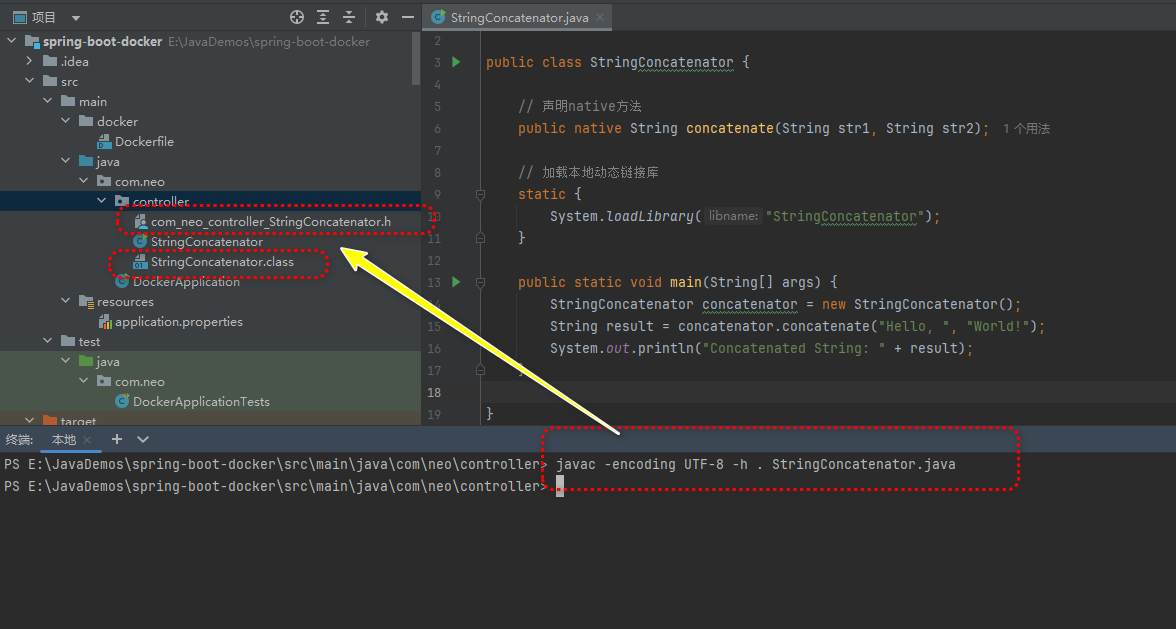The height and width of the screenshot is (629, 1176).
Task: Open DockerApplicationTests class
Action: (201, 402)
